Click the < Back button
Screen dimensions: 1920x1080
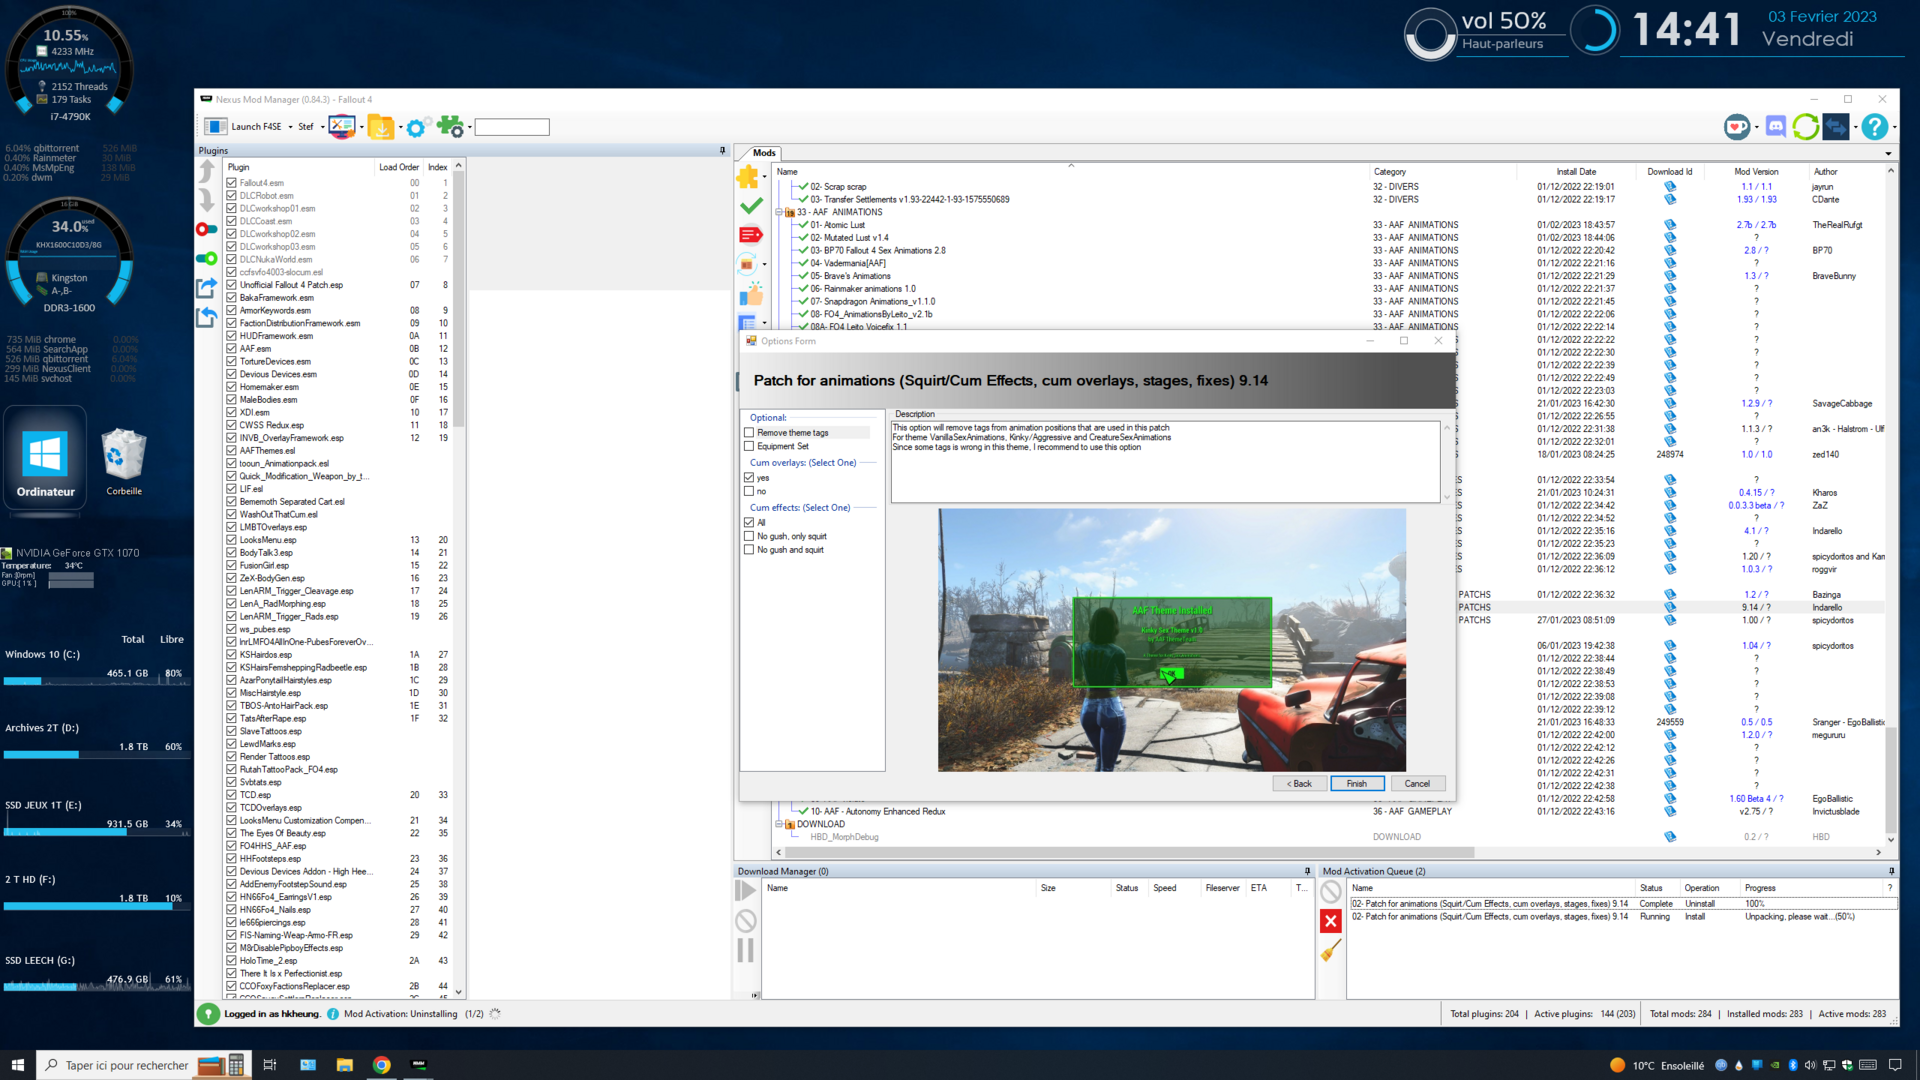pos(1299,784)
